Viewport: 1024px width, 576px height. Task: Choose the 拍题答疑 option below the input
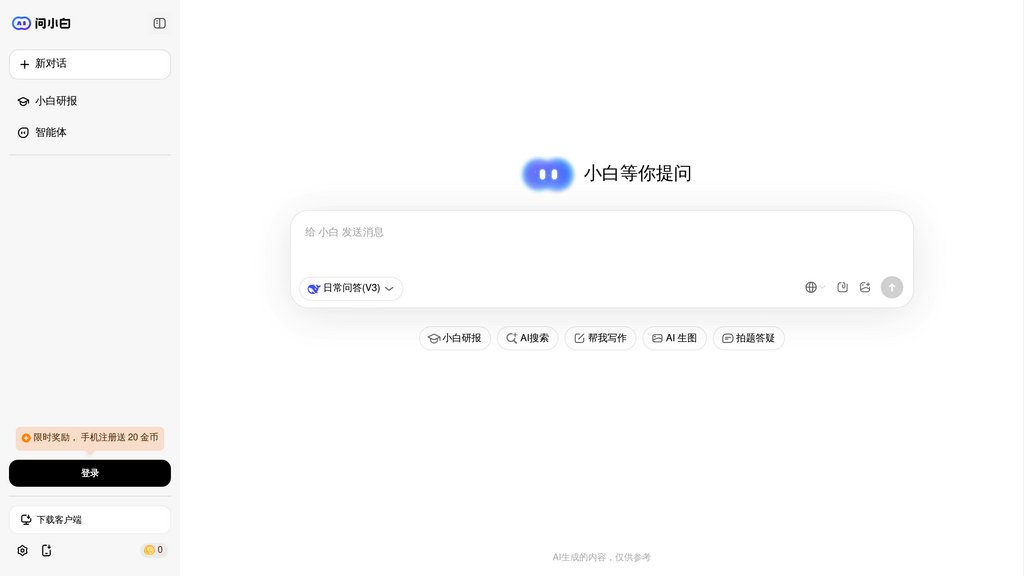click(x=748, y=338)
